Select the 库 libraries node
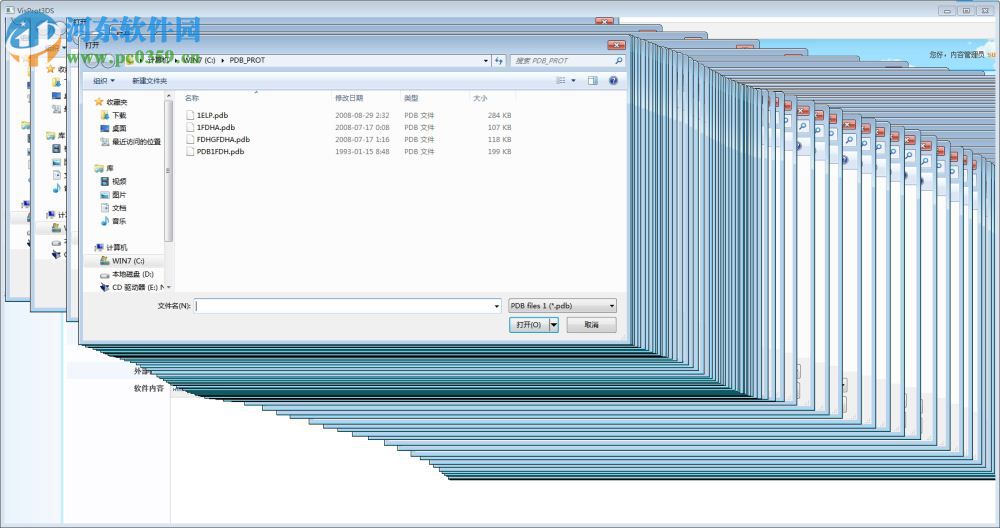Viewport: 1000px width, 528px height. tap(110, 168)
